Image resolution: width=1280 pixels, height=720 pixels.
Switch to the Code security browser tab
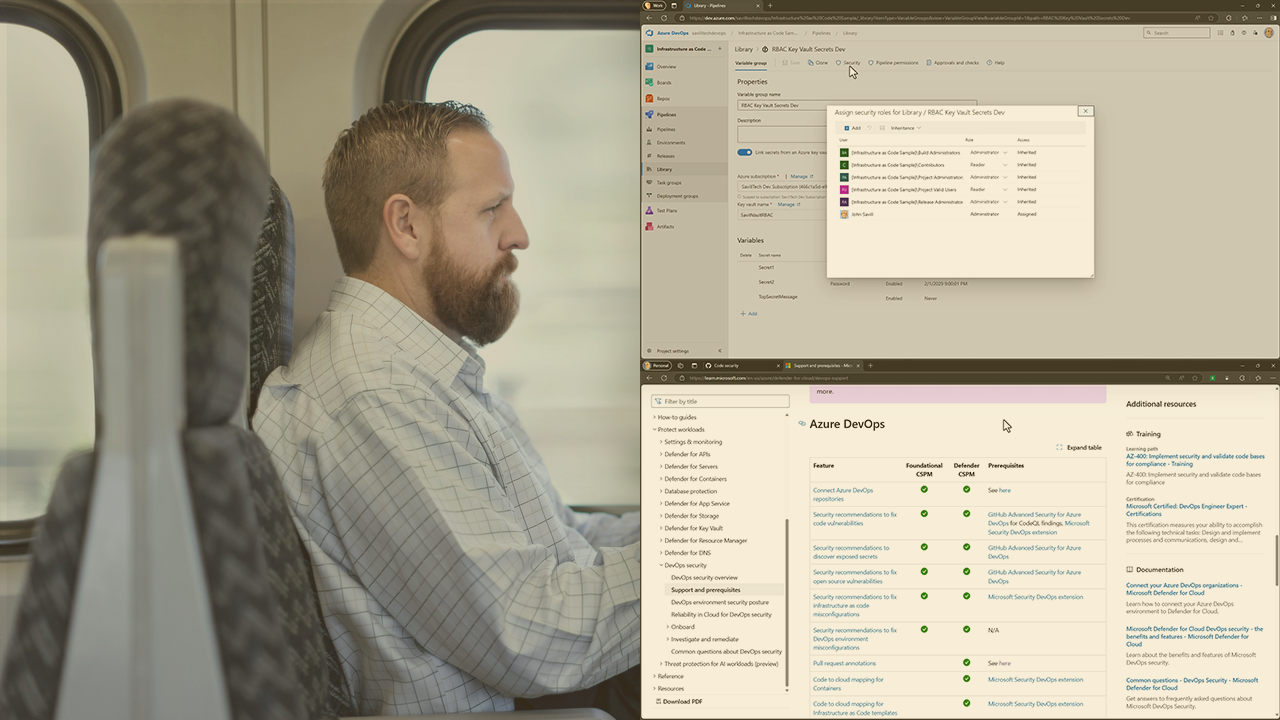tap(724, 366)
